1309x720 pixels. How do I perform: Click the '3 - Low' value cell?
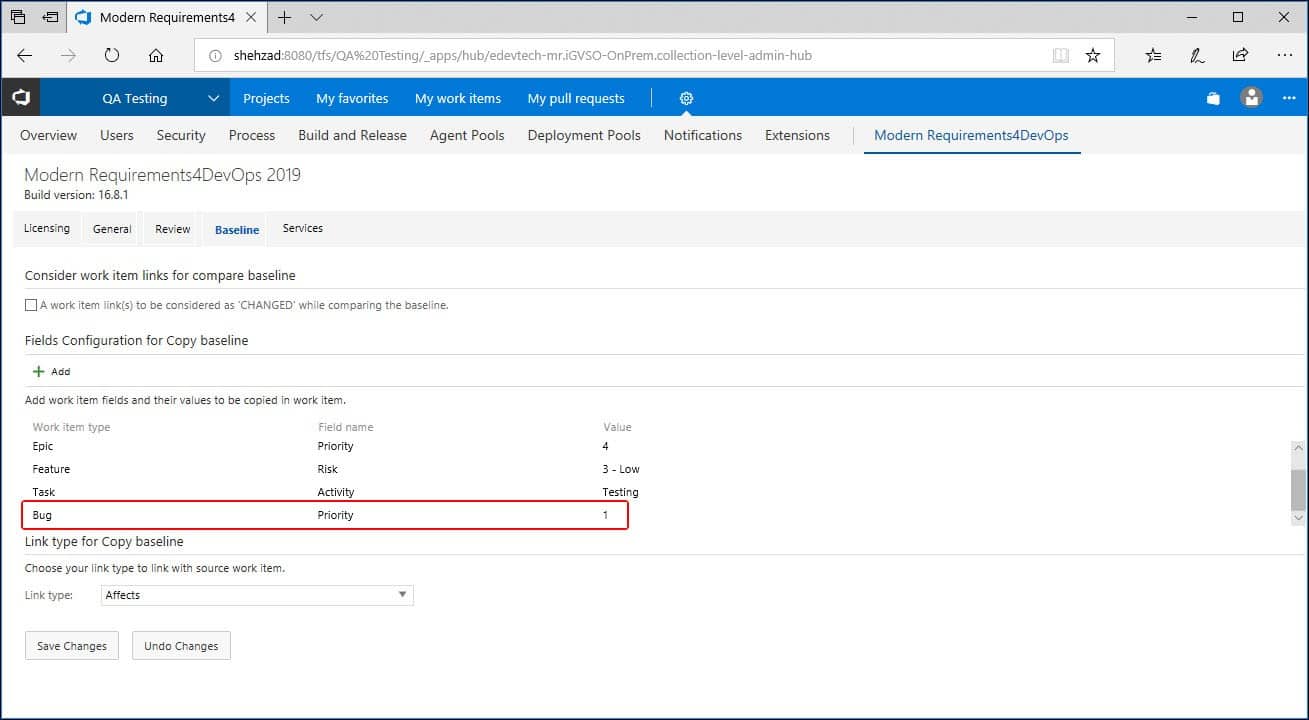(621, 469)
